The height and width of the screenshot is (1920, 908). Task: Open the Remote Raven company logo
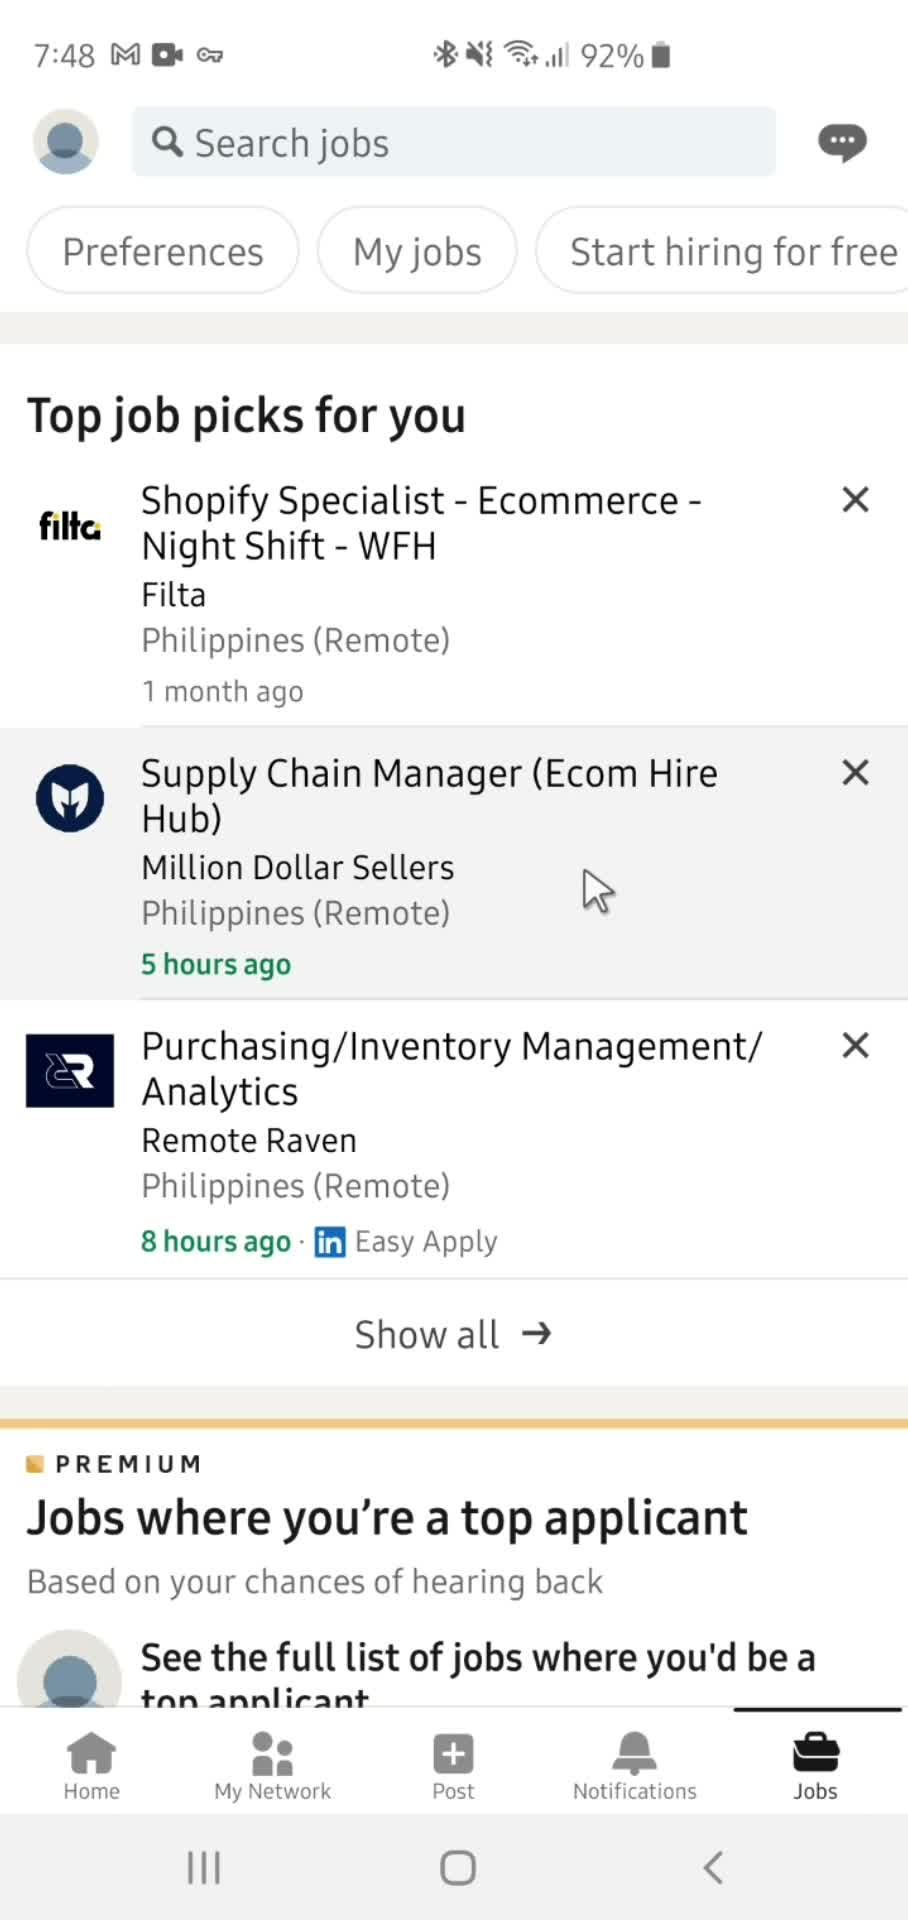click(x=70, y=1071)
